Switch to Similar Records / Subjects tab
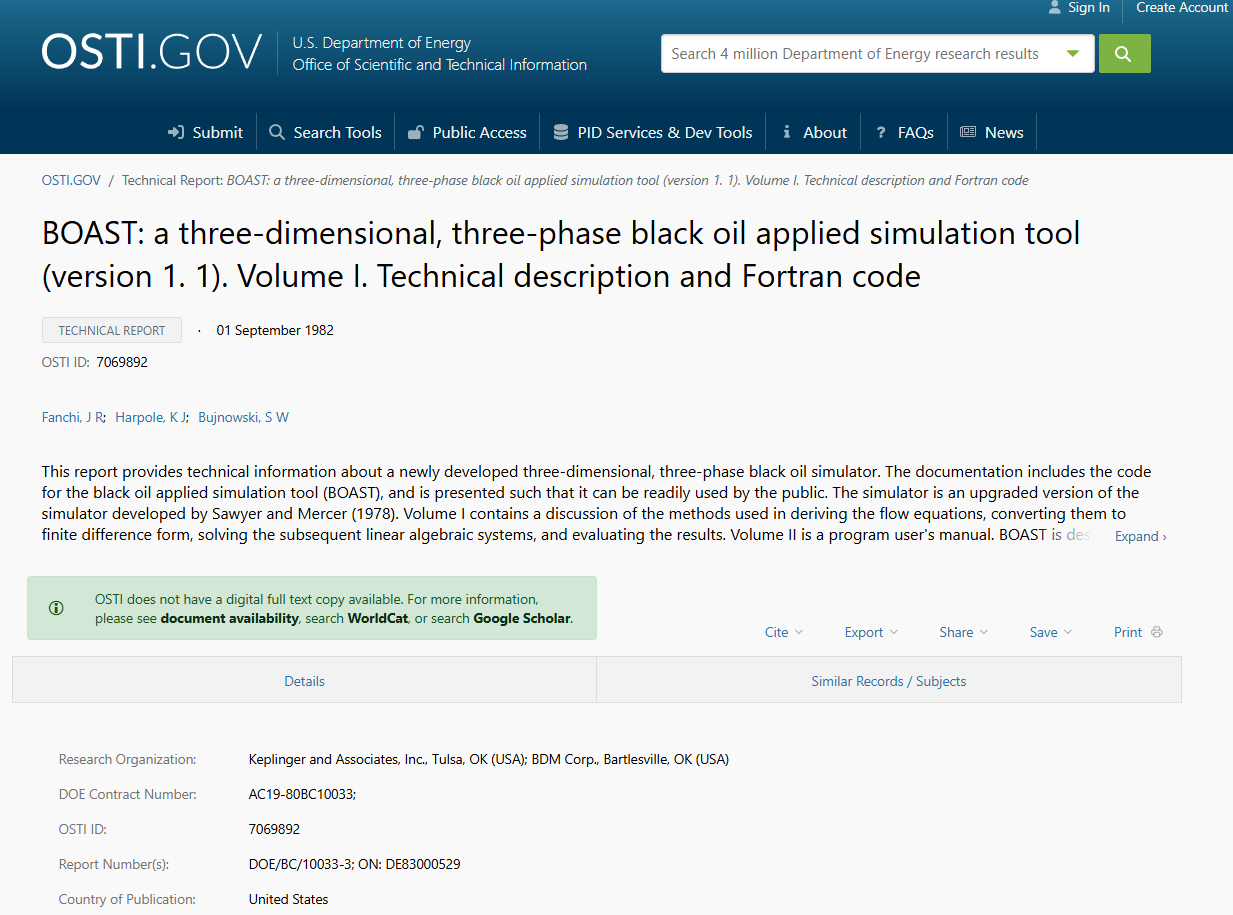1233x915 pixels. [889, 681]
